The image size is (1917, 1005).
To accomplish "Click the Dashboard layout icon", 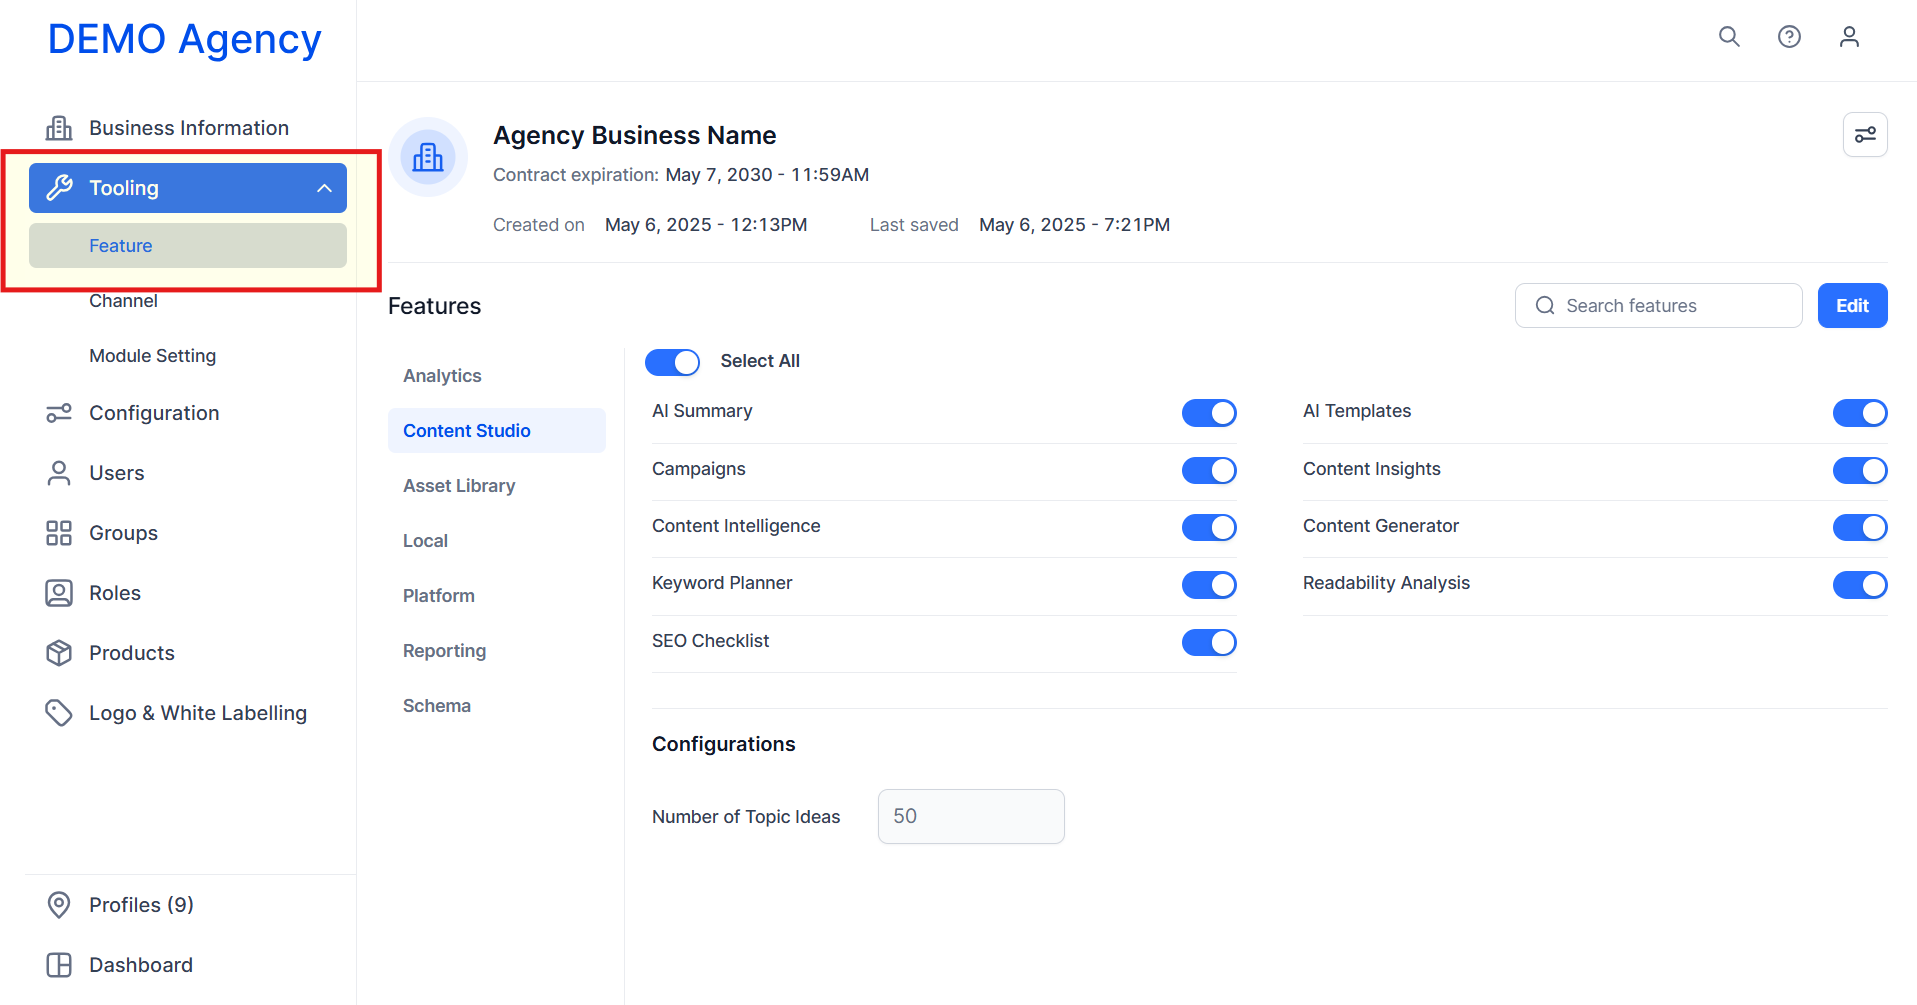I will tap(59, 965).
